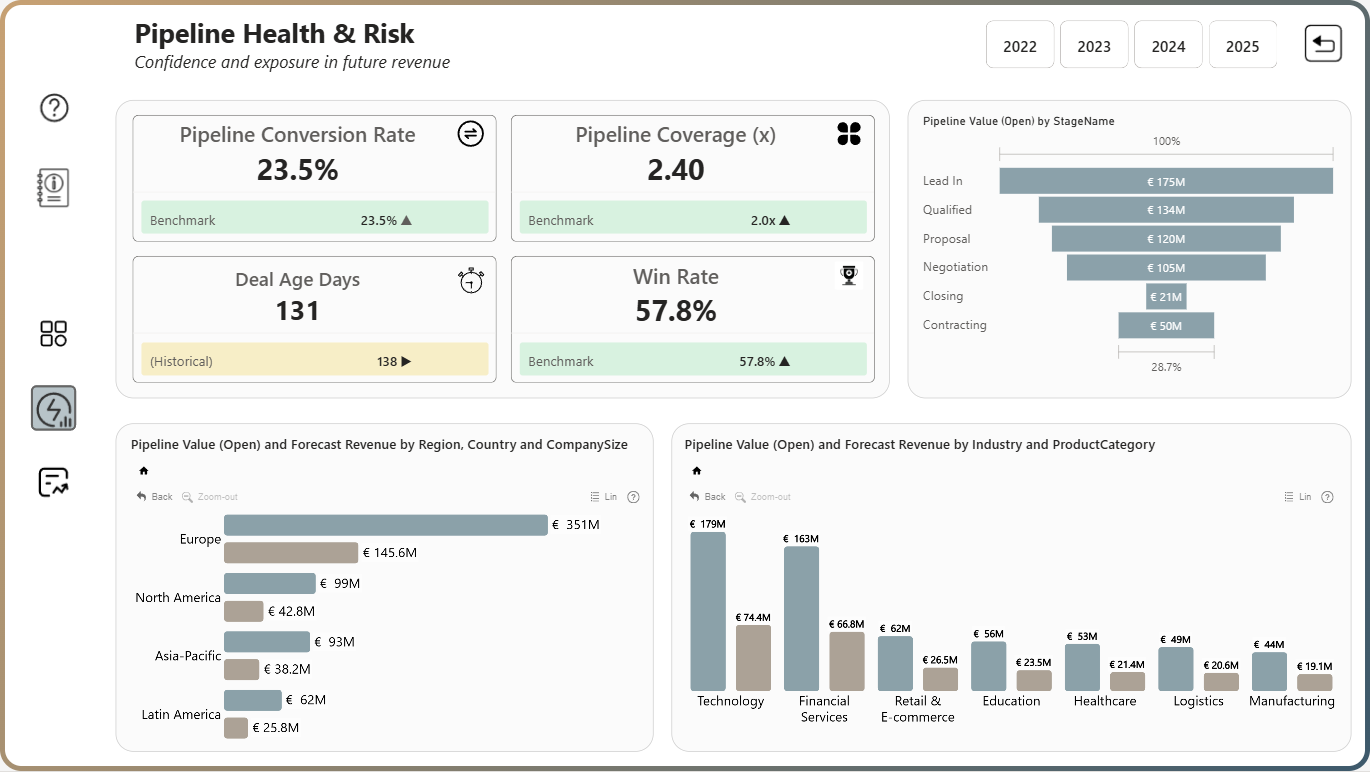Toggle Lin scale in Region chart
This screenshot has width=1370, height=772.
pyautogui.click(x=604, y=497)
